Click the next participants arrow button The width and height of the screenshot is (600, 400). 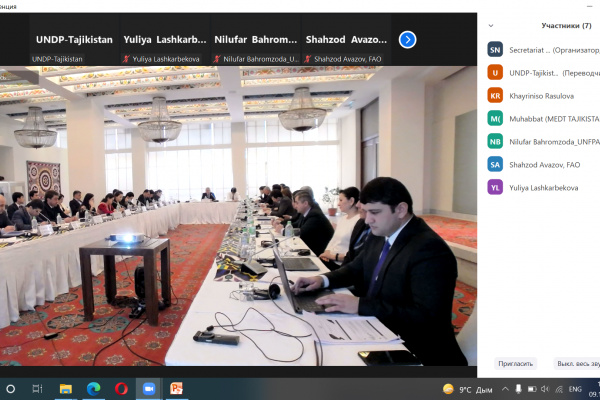(x=407, y=40)
